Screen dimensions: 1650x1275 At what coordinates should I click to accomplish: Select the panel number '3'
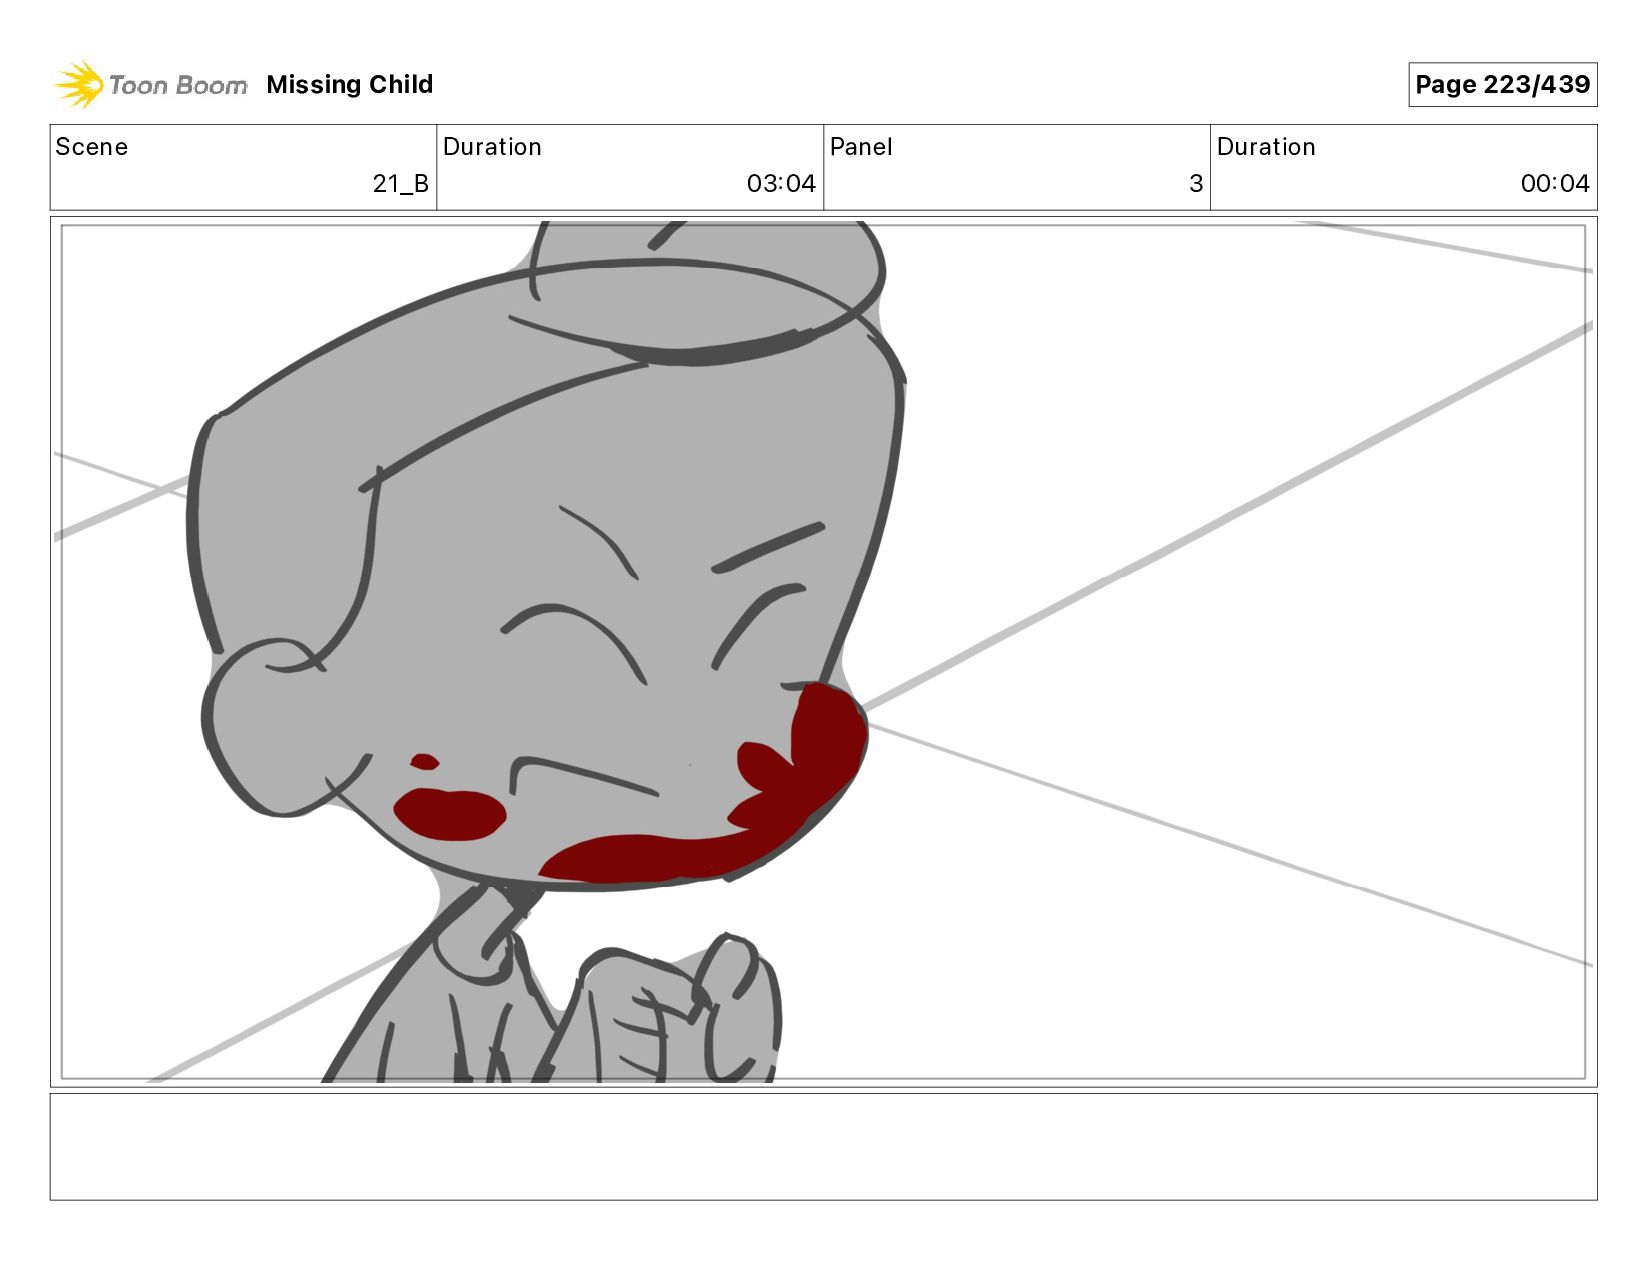[1196, 184]
